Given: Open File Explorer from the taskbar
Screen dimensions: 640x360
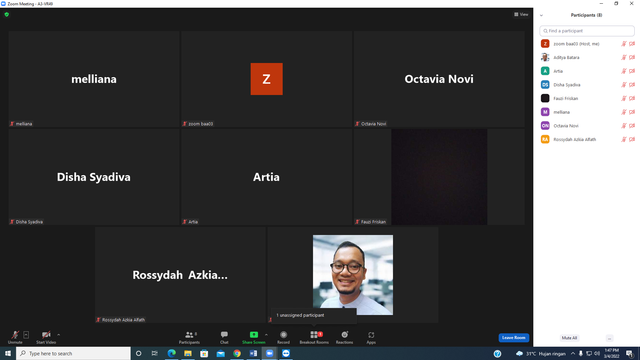Looking at the screenshot, I should coord(188,353).
